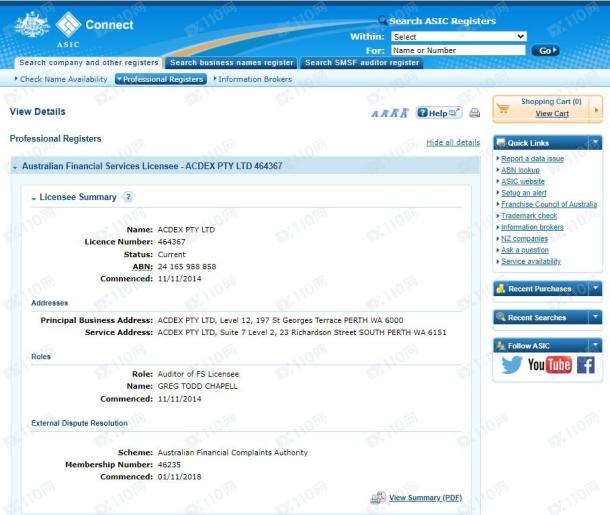Collapse the Follow ASIC panel arrow
The width and height of the screenshot is (610, 515).
595,345
